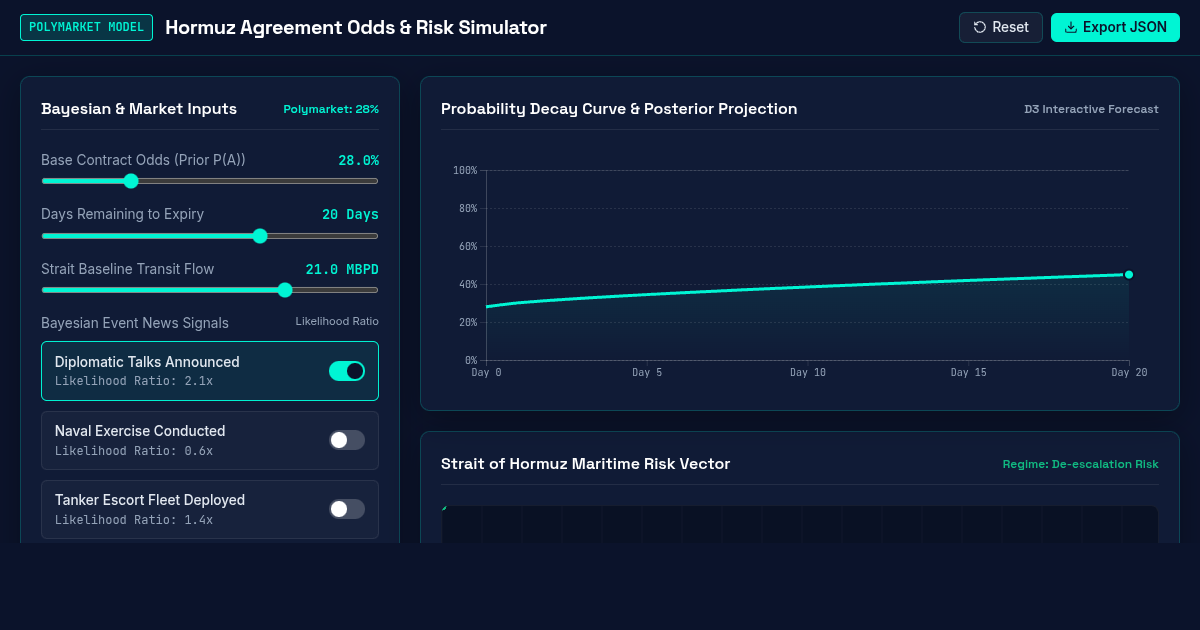
Task: Enable the Tanker Escort Fleet Deployed toggle
Action: pyautogui.click(x=347, y=509)
